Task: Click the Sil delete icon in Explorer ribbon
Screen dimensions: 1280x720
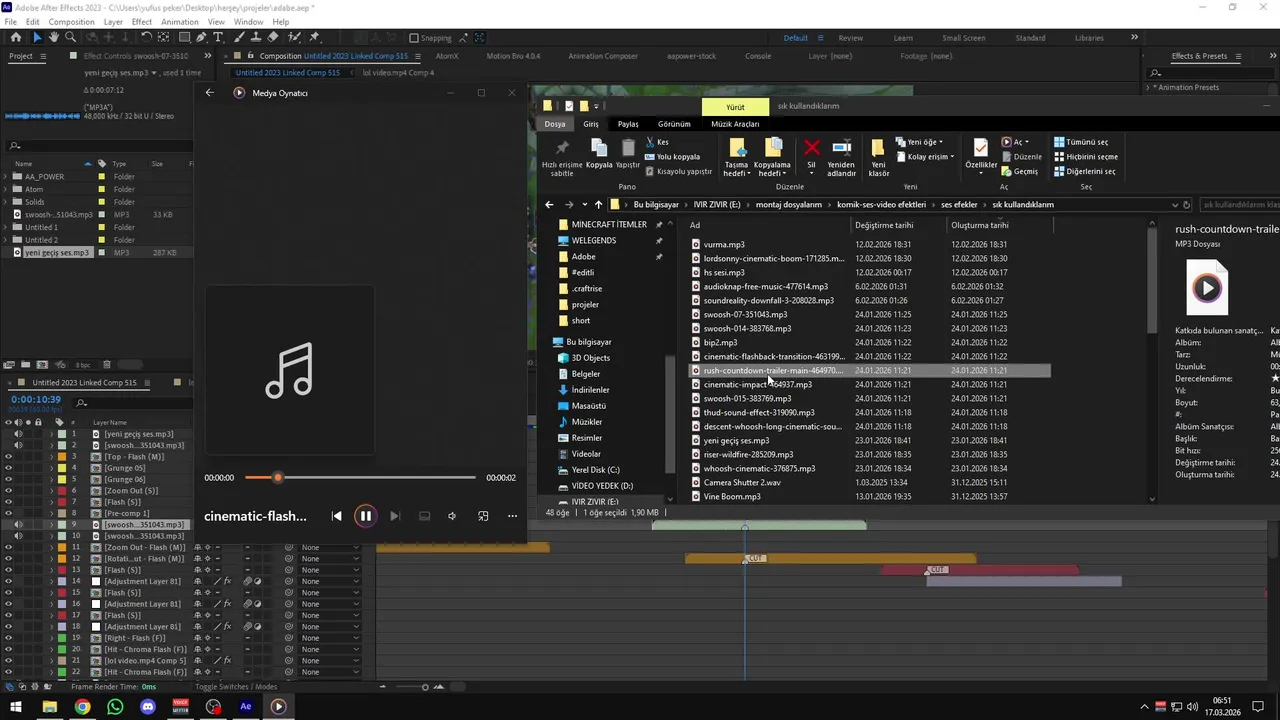Action: point(812,148)
